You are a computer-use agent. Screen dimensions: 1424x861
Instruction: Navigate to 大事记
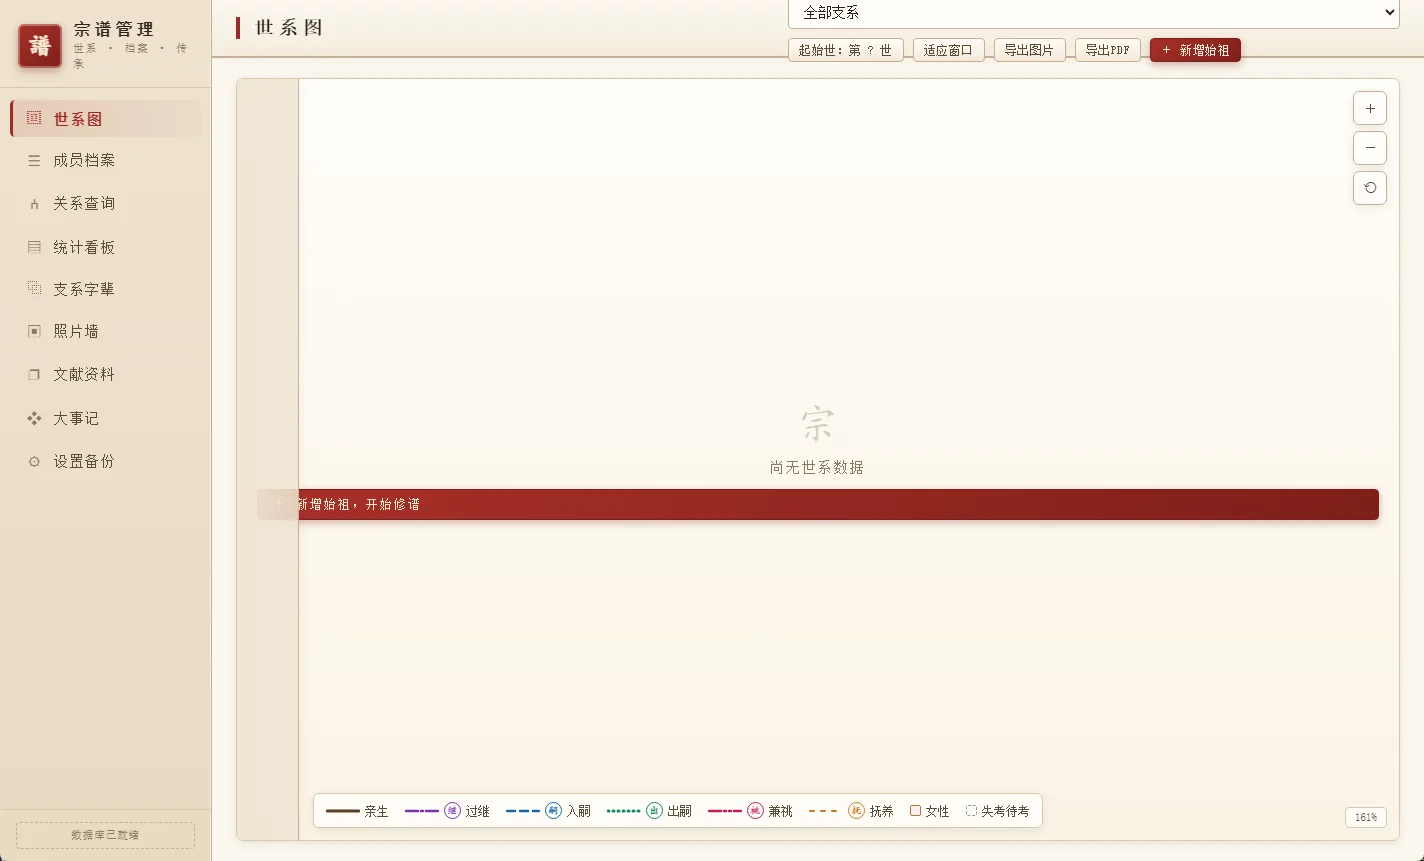tap(106, 418)
